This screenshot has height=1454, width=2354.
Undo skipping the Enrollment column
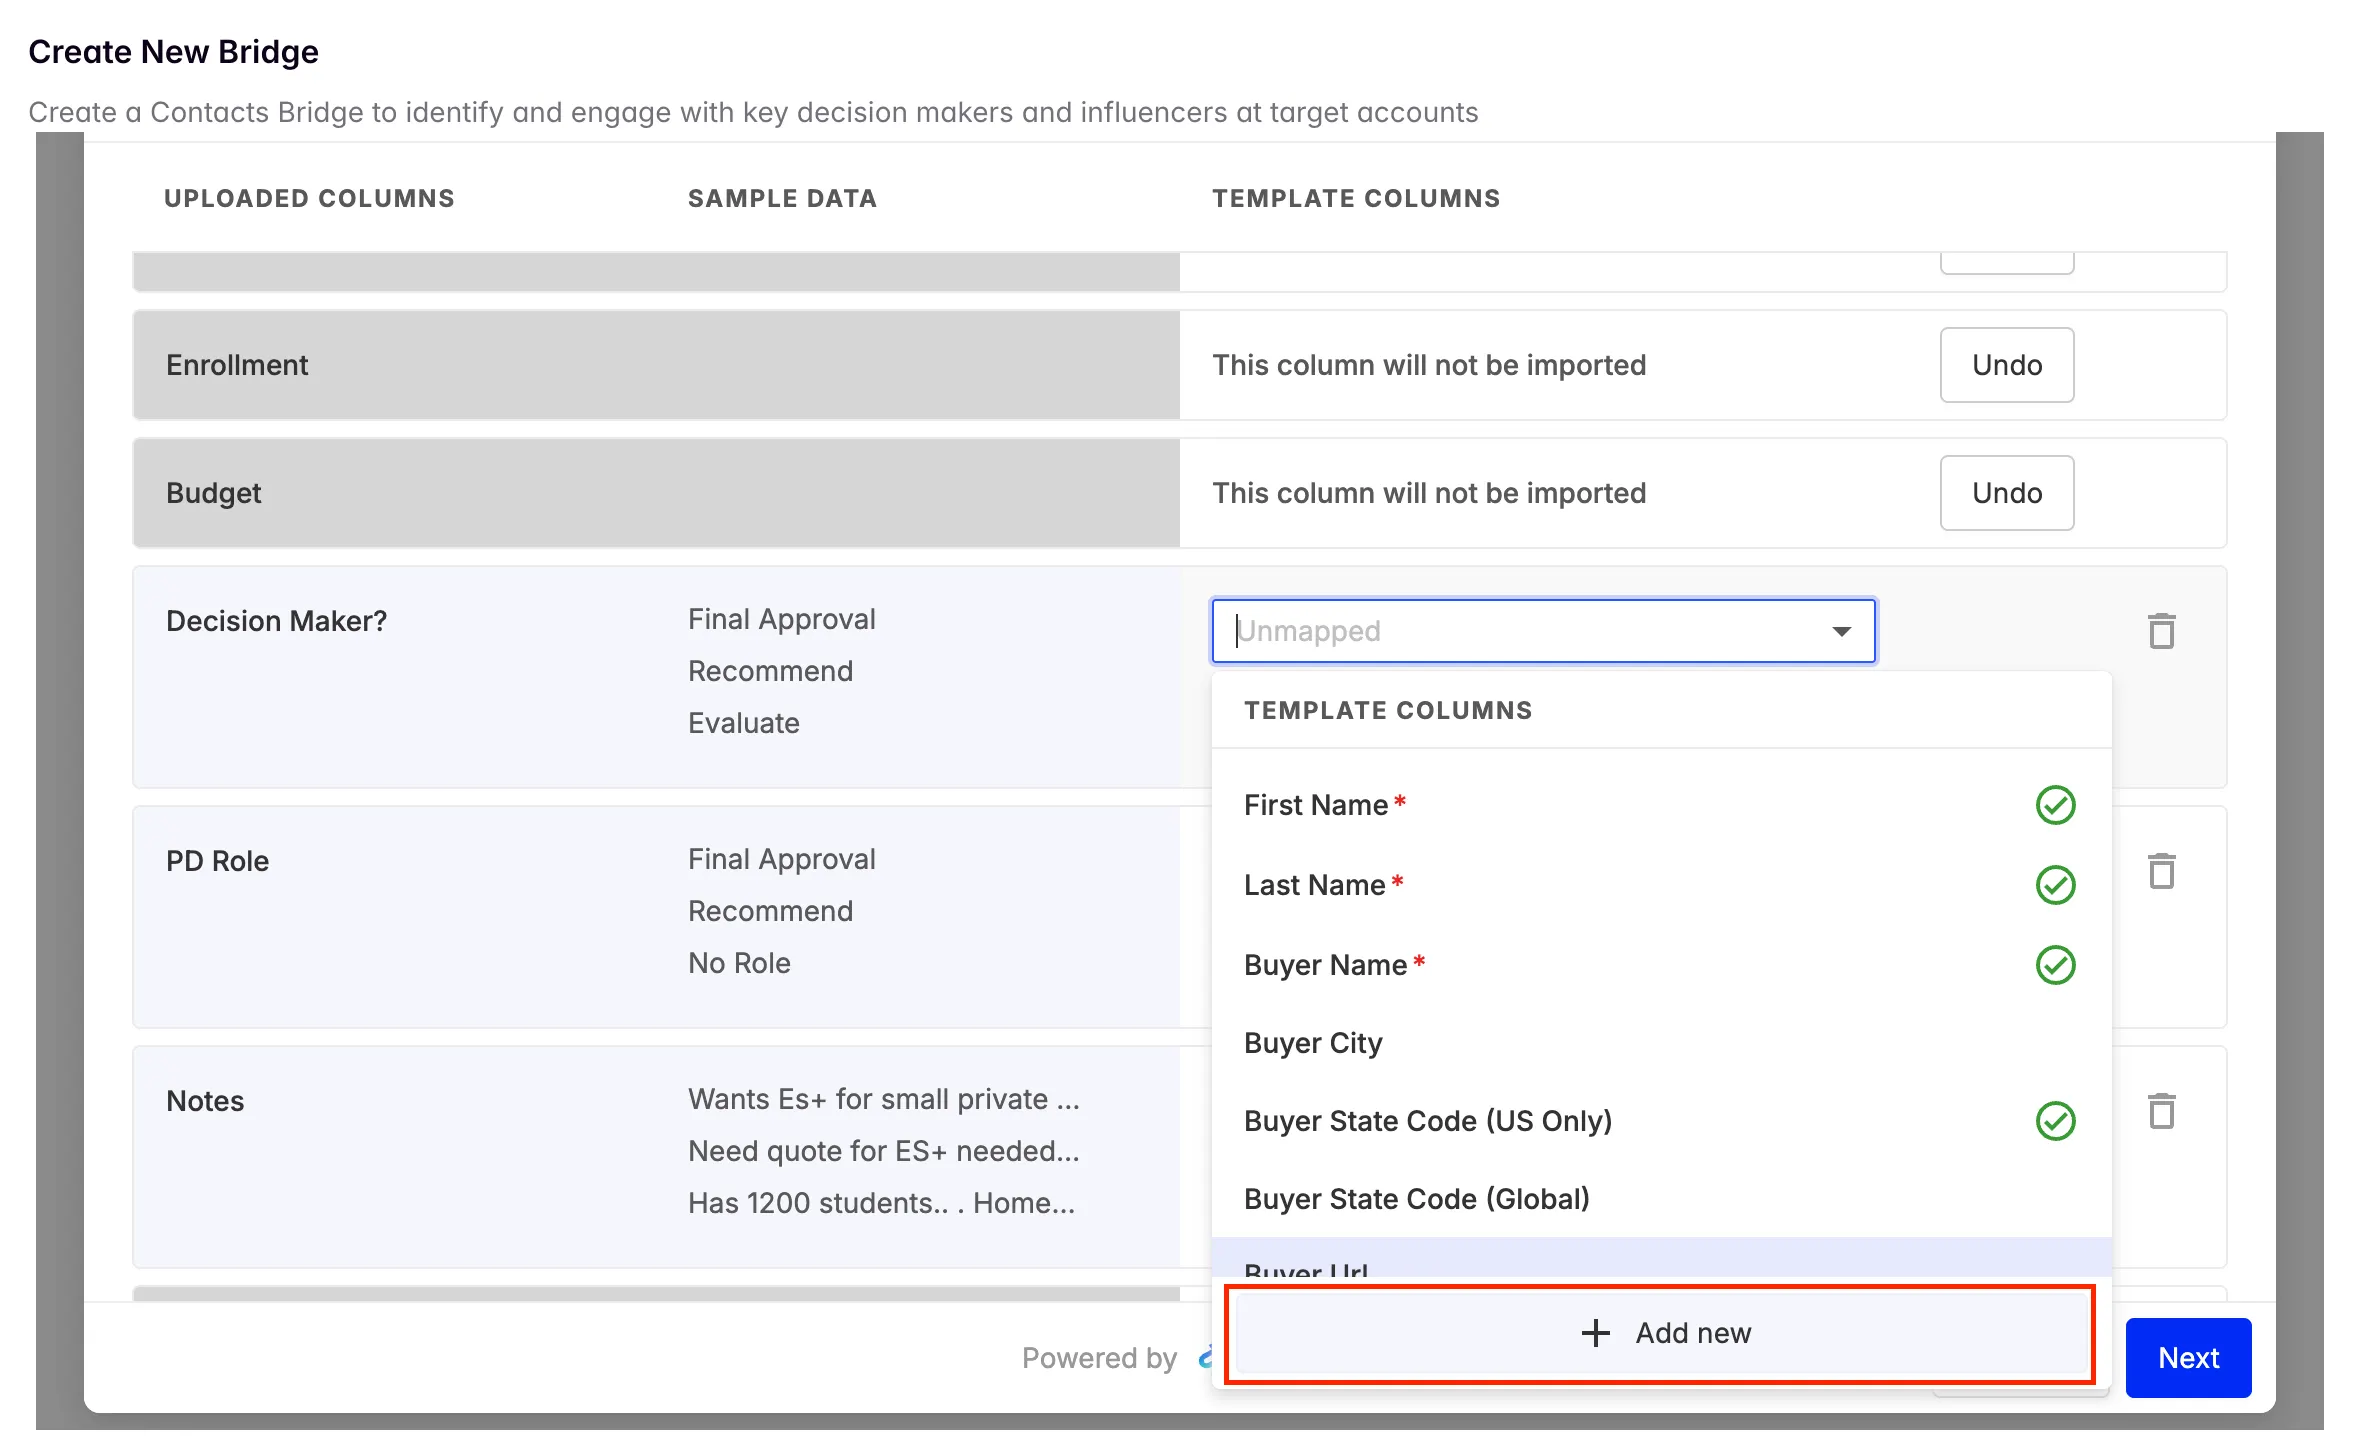pyautogui.click(x=2006, y=365)
